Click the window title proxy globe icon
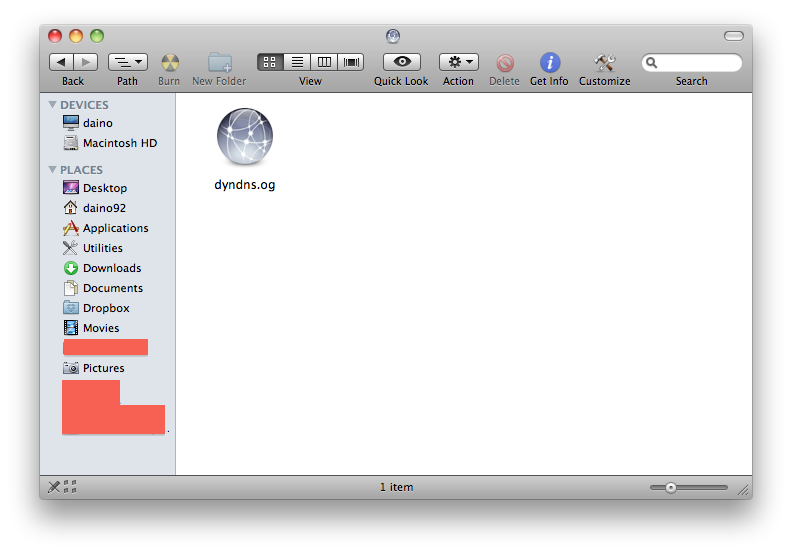 [393, 36]
